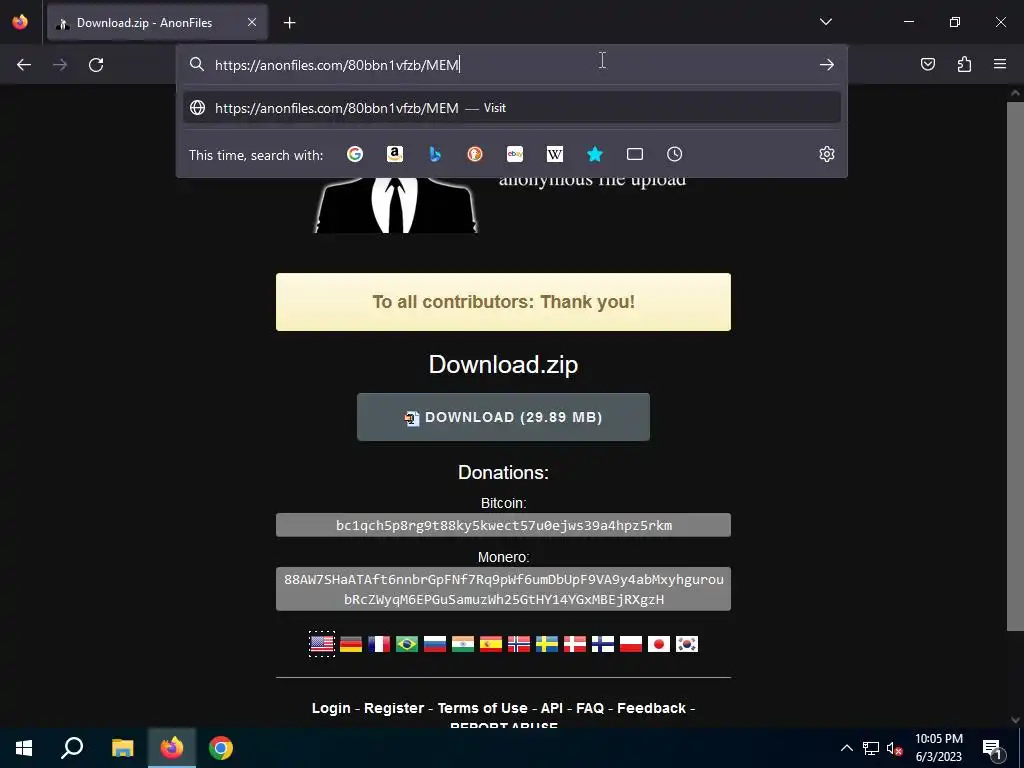
Task: Expand the list all tabs chevron
Action: 825,22
